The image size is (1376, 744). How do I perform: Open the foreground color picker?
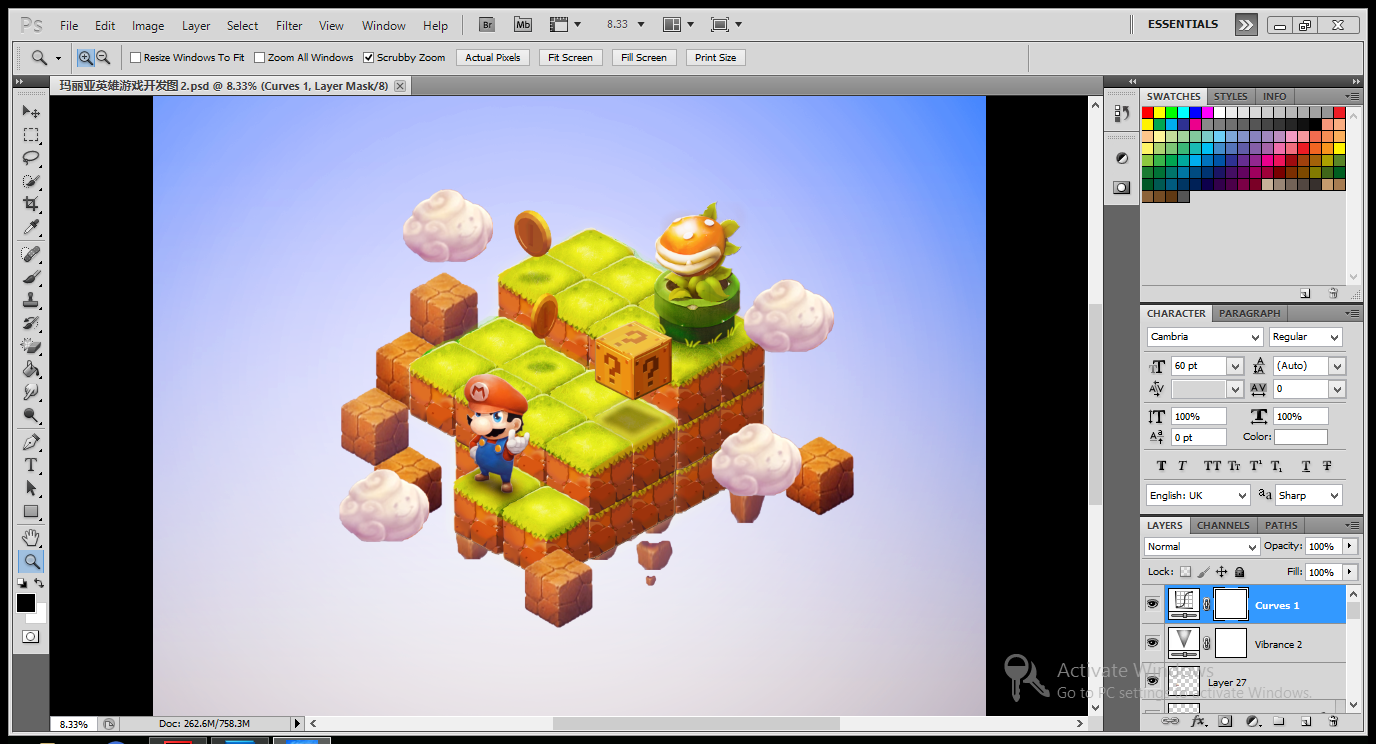tap(25, 603)
